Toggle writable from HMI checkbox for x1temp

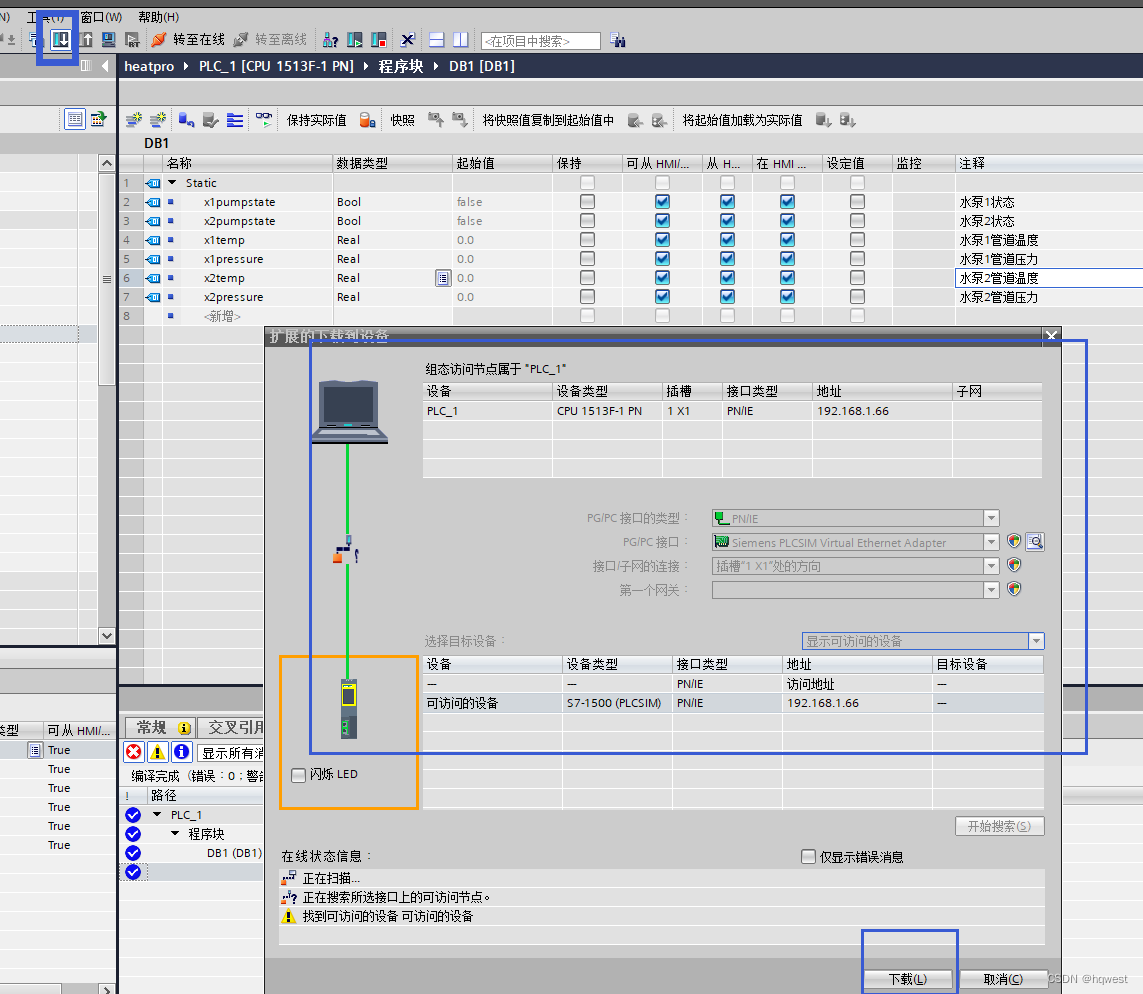tap(727, 240)
